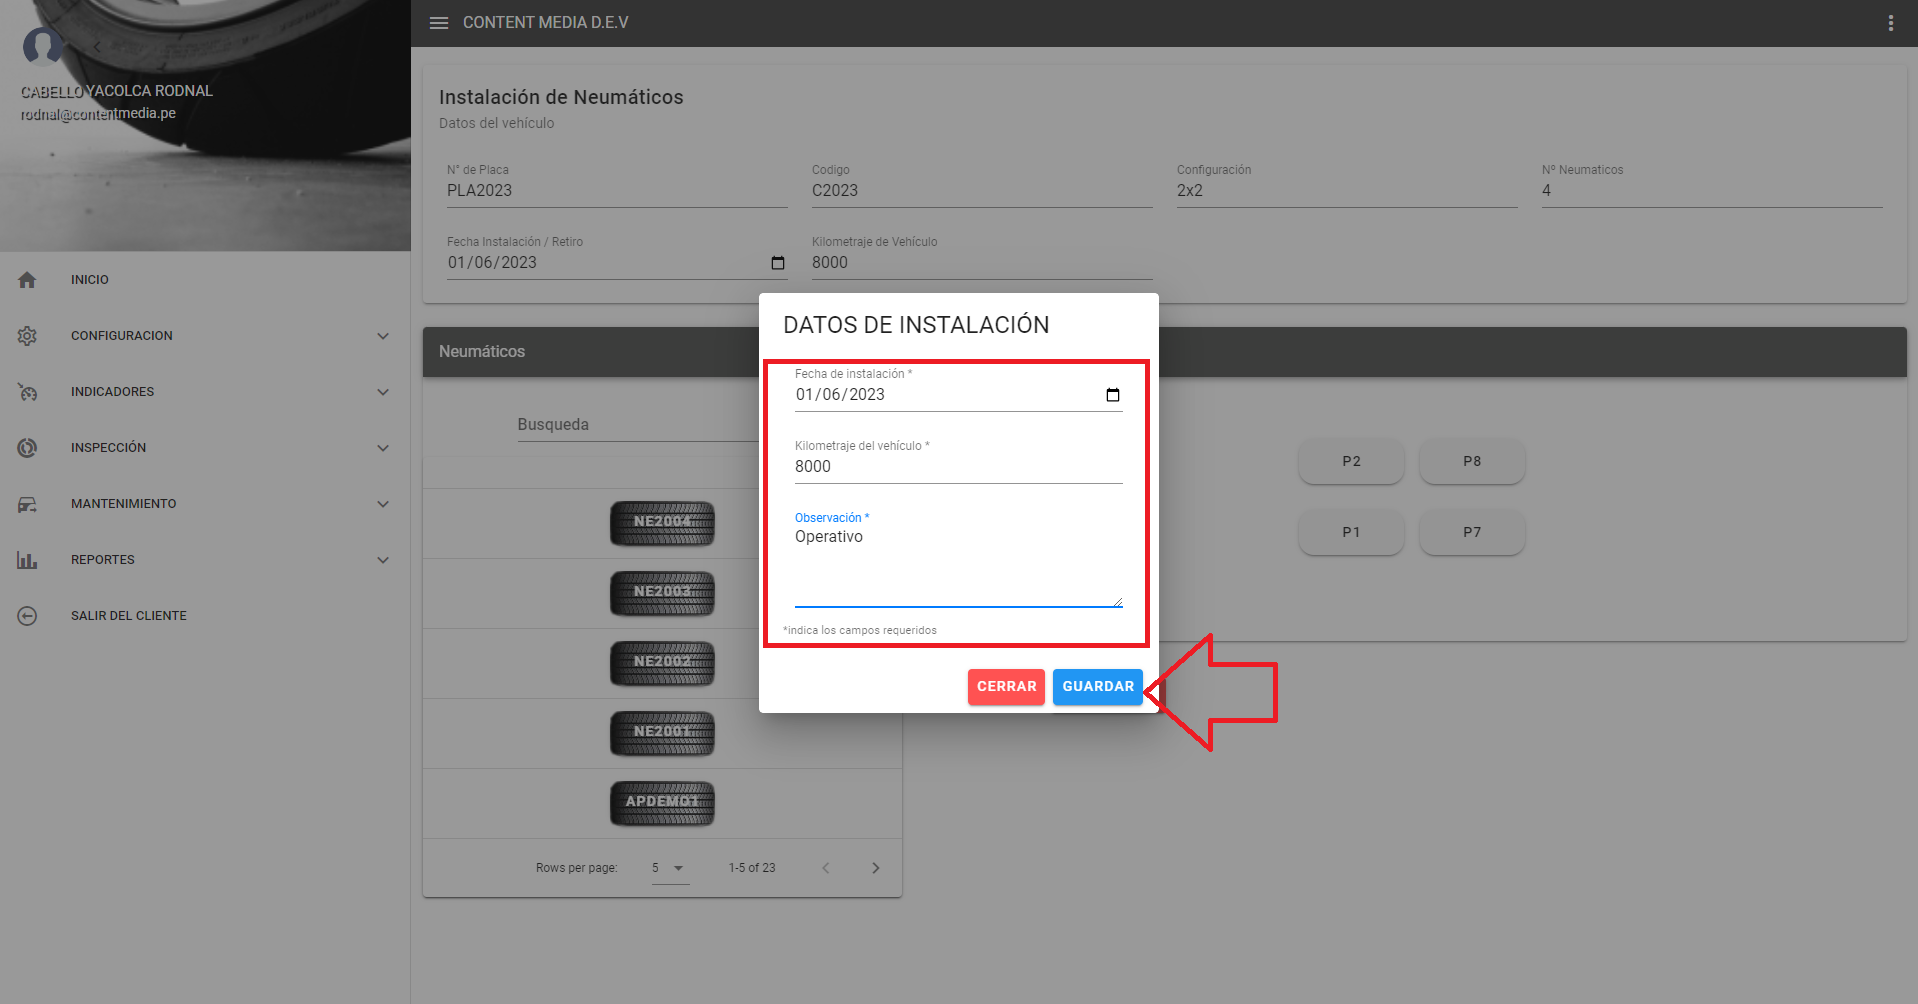Click the REPORTES bar chart icon
Screen dimensions: 1918x1004
27,560
